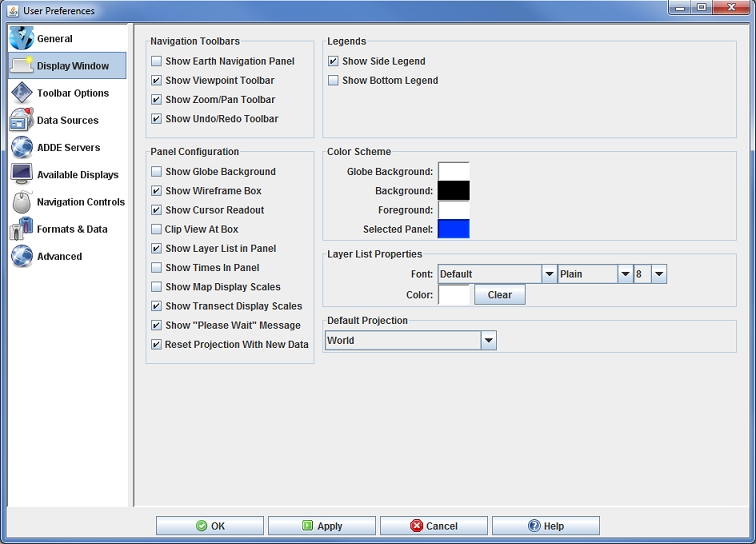This screenshot has width=756, height=544.
Task: Click the General globe icon in sidebar
Action: point(22,39)
